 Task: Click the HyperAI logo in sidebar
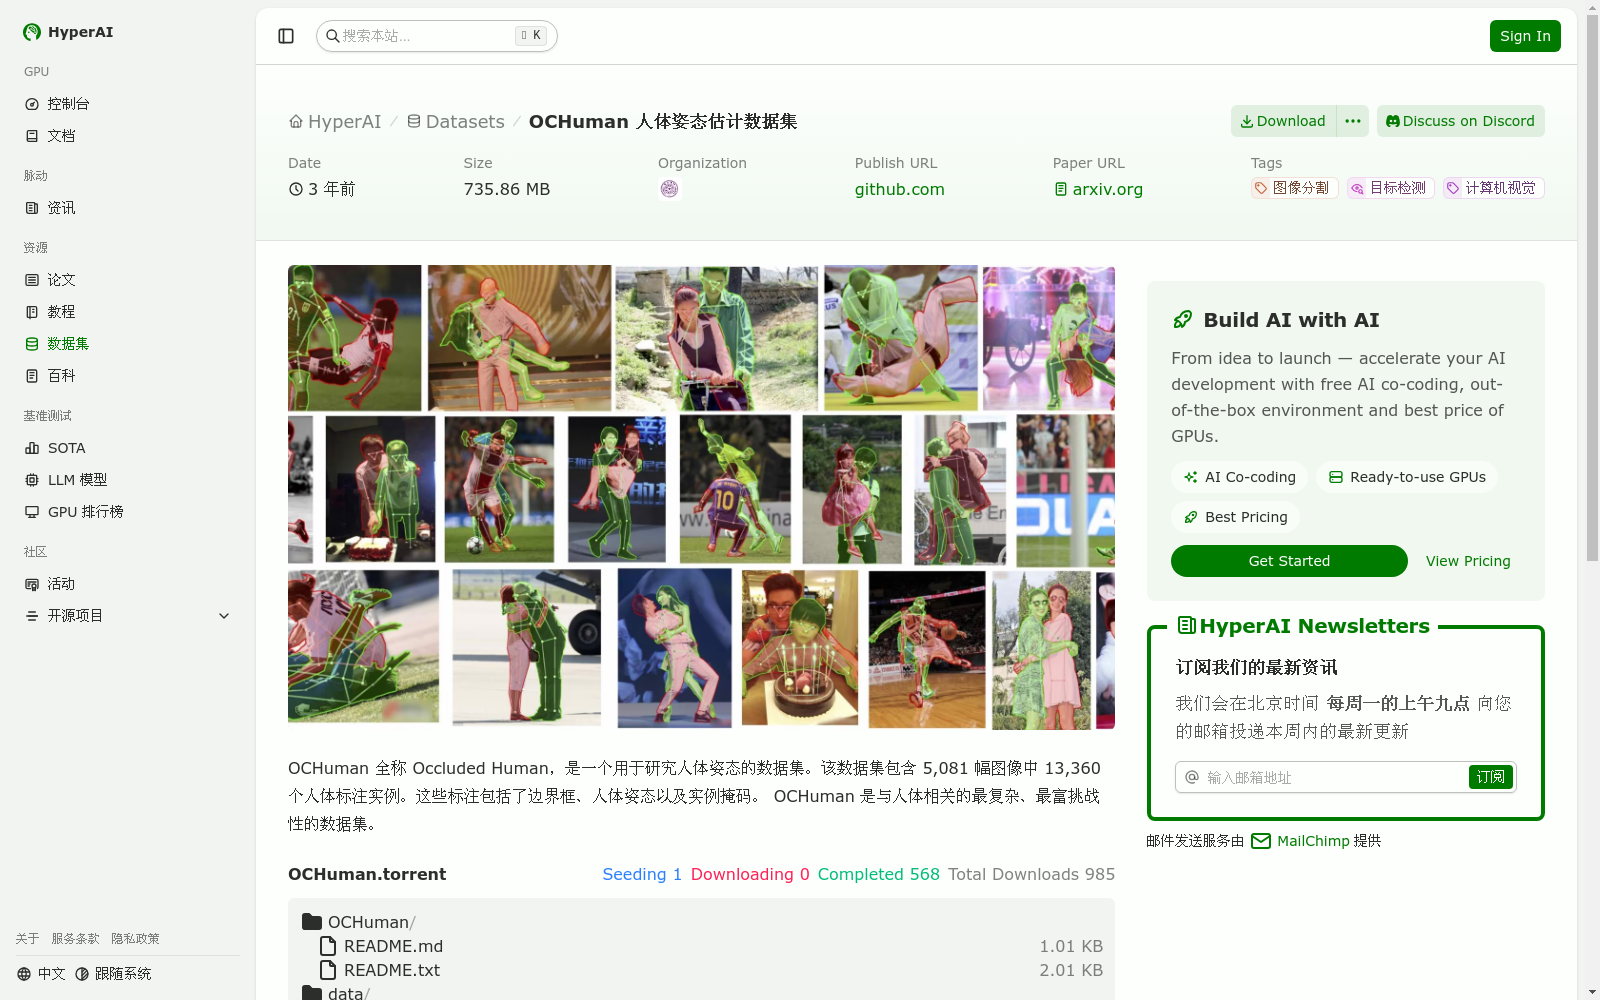coord(68,32)
